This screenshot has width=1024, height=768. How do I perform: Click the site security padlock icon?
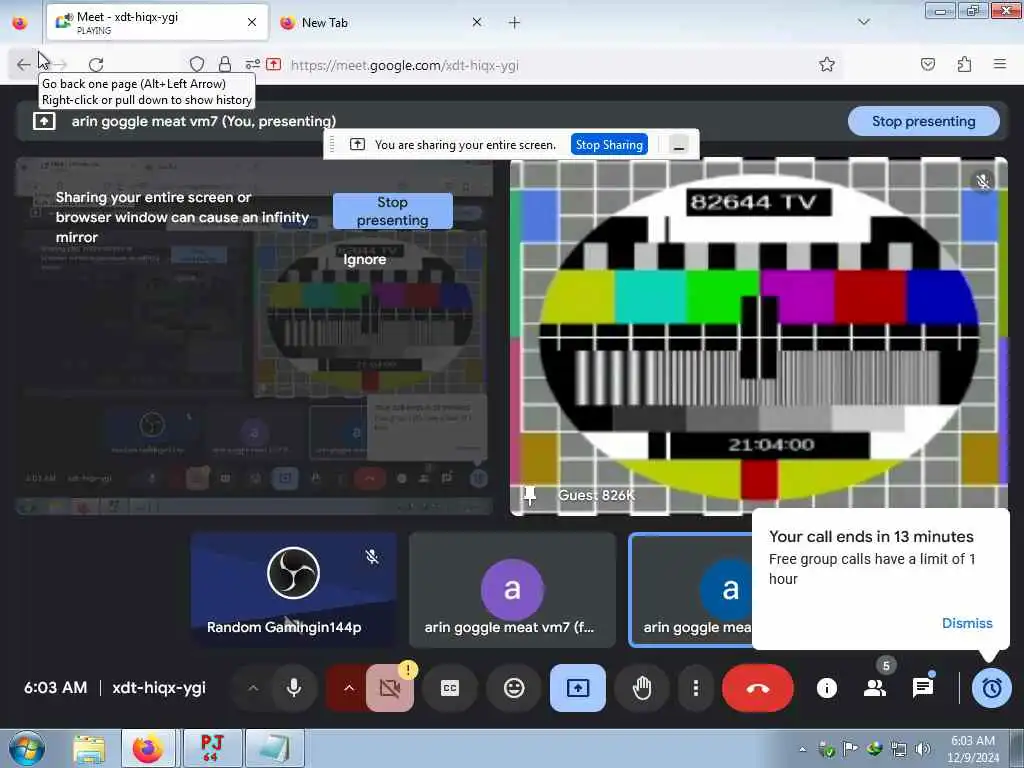click(225, 65)
